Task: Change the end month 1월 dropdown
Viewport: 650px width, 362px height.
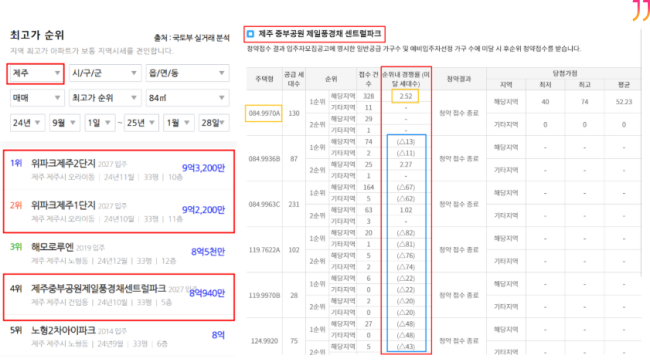Action: [179, 123]
